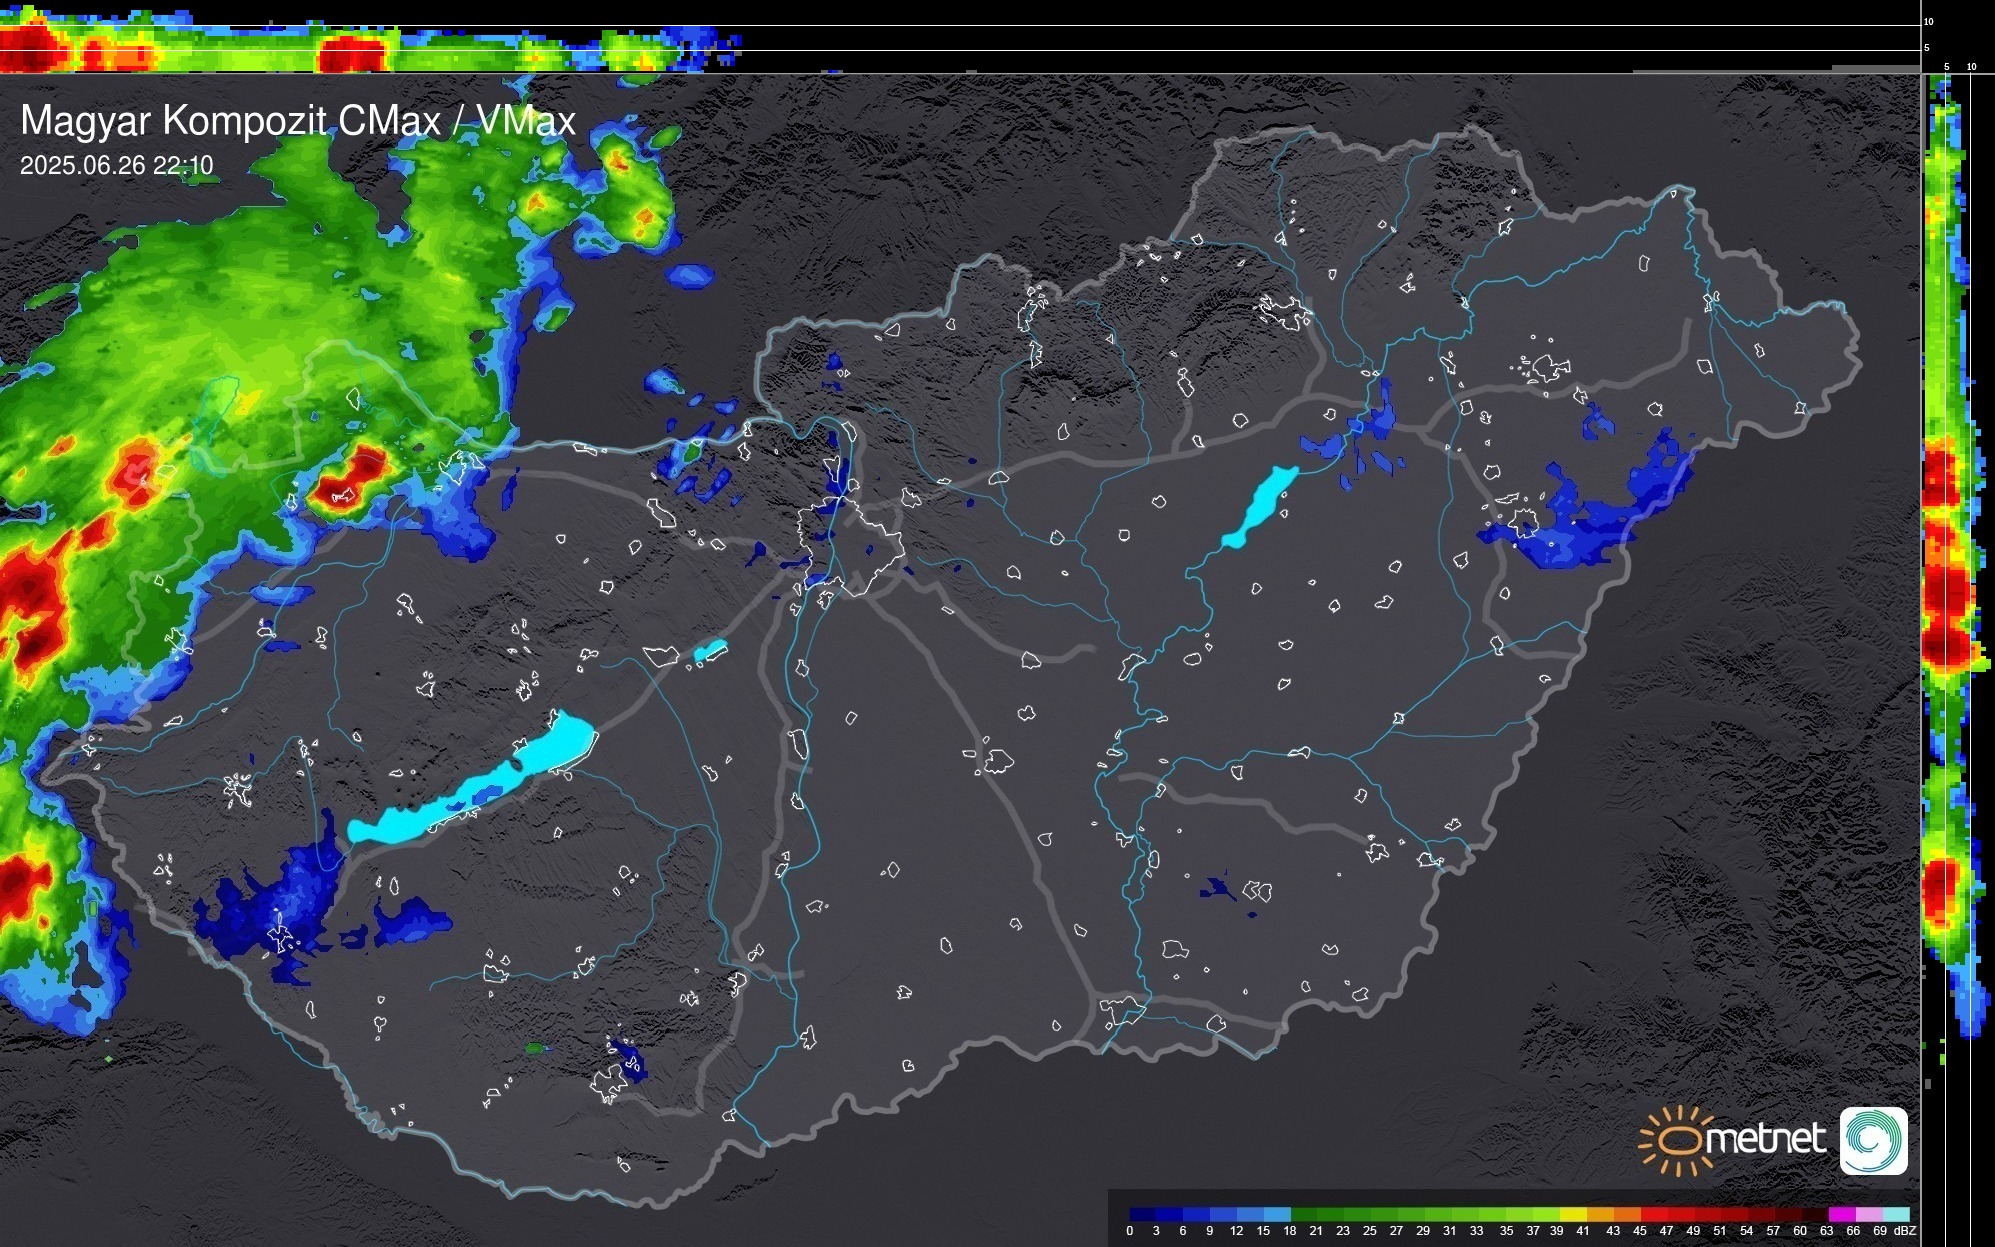Click the 2025.06.26 22:10 timestamp
The image size is (1995, 1247).
point(116,166)
